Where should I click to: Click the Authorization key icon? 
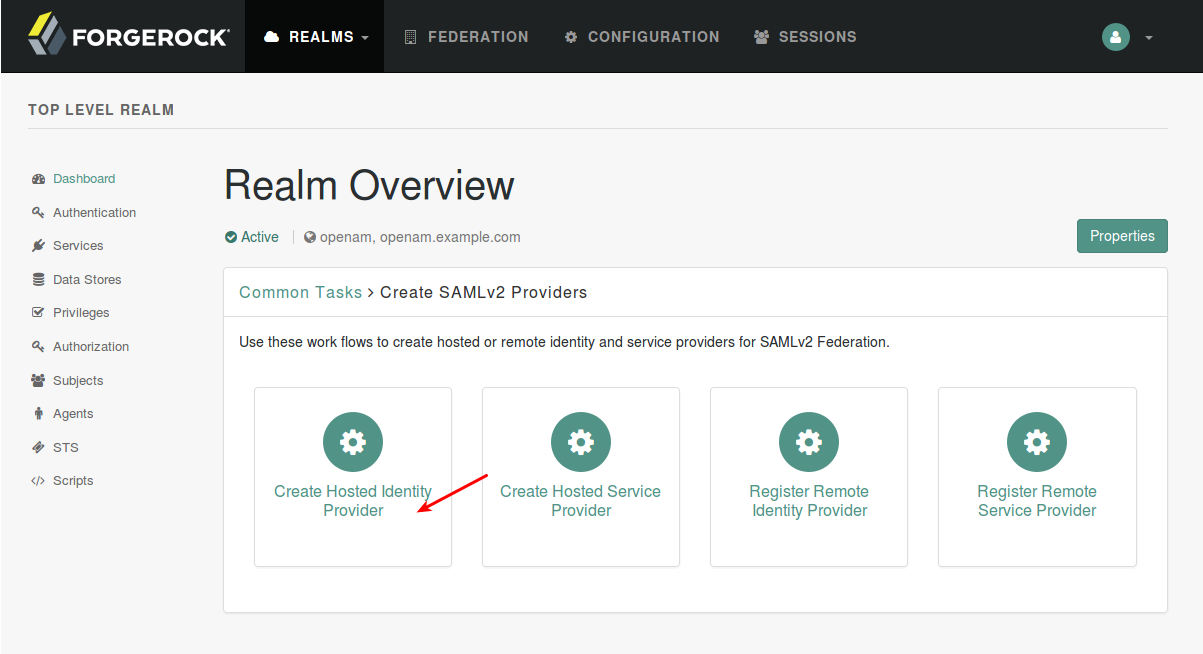pyautogui.click(x=38, y=347)
